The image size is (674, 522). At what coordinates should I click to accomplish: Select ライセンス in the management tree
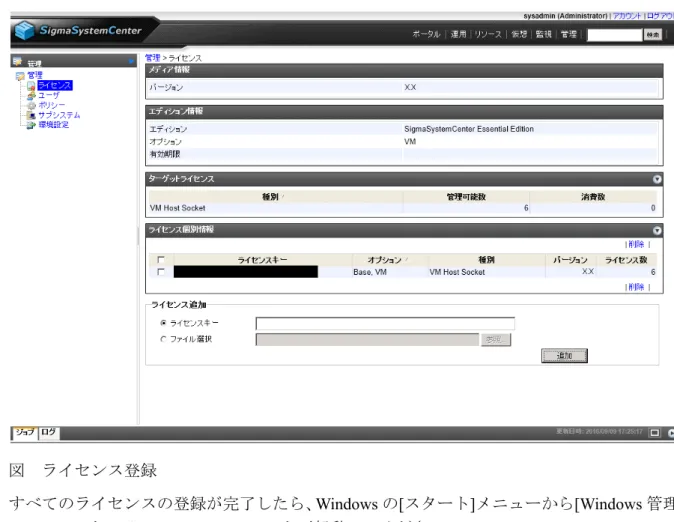(55, 85)
